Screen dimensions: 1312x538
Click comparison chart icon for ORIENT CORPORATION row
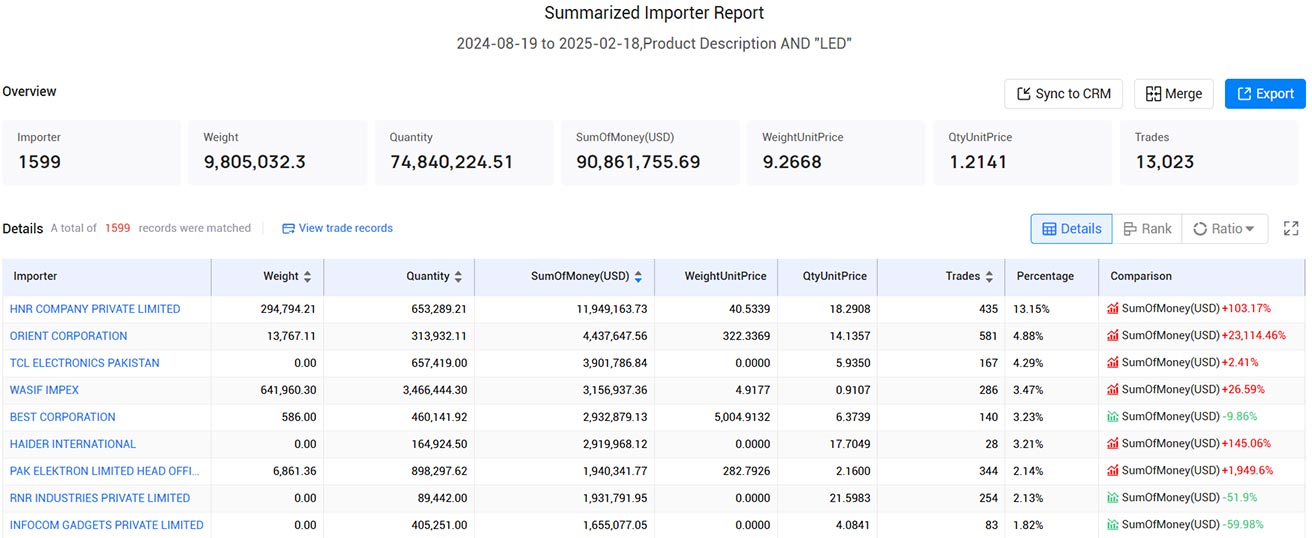coord(1113,336)
